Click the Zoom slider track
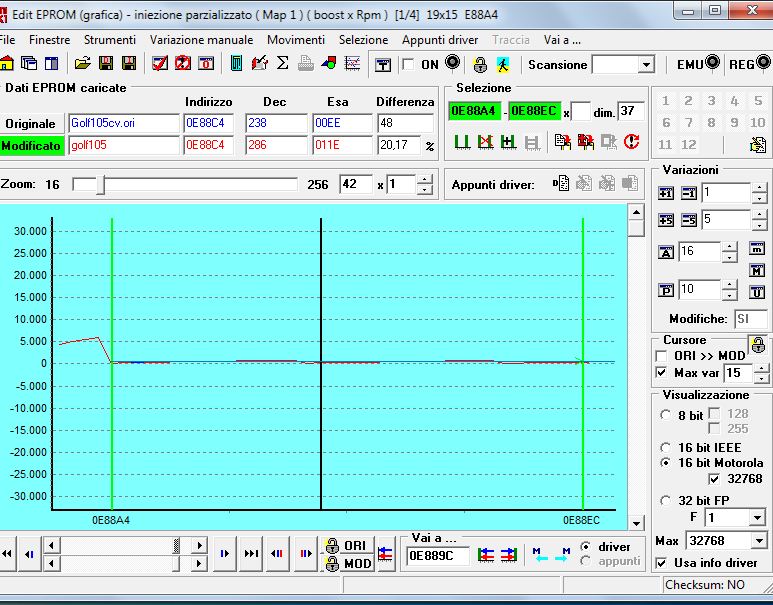The width and height of the screenshot is (773, 605). pyautogui.click(x=200, y=185)
